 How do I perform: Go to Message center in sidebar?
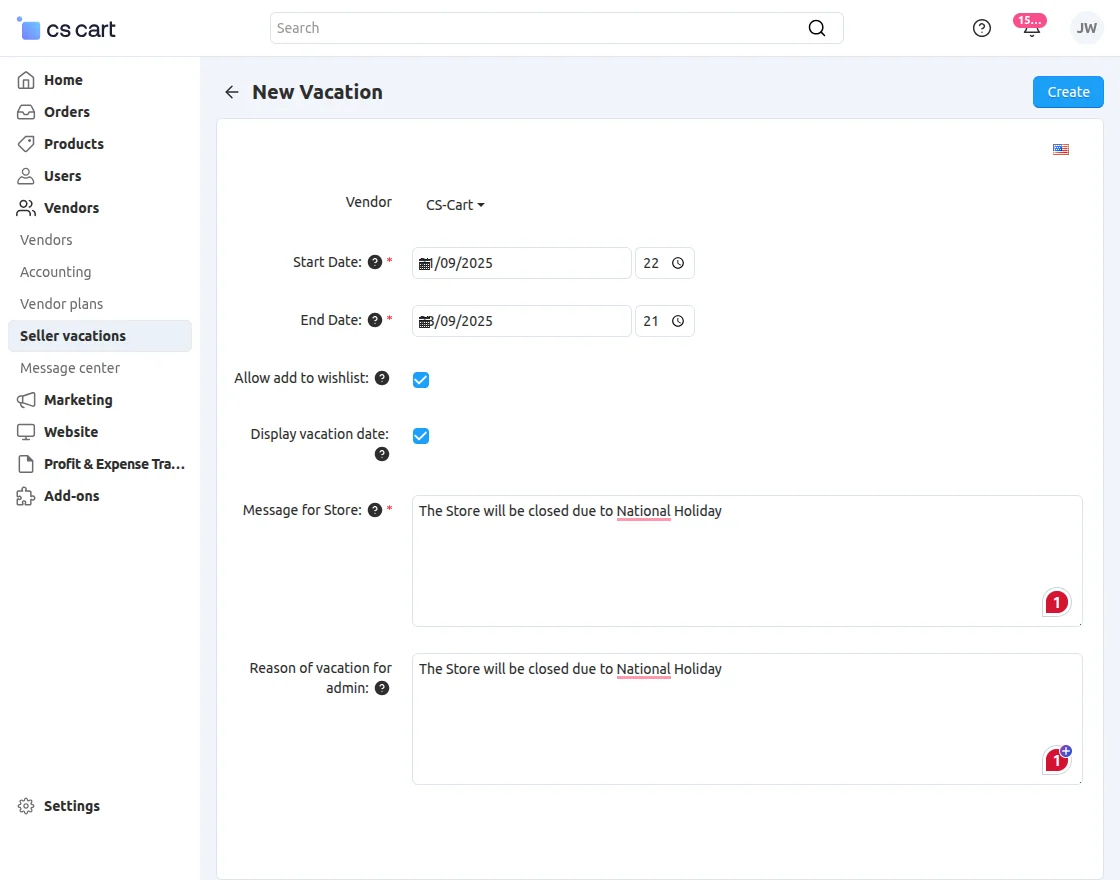click(70, 368)
